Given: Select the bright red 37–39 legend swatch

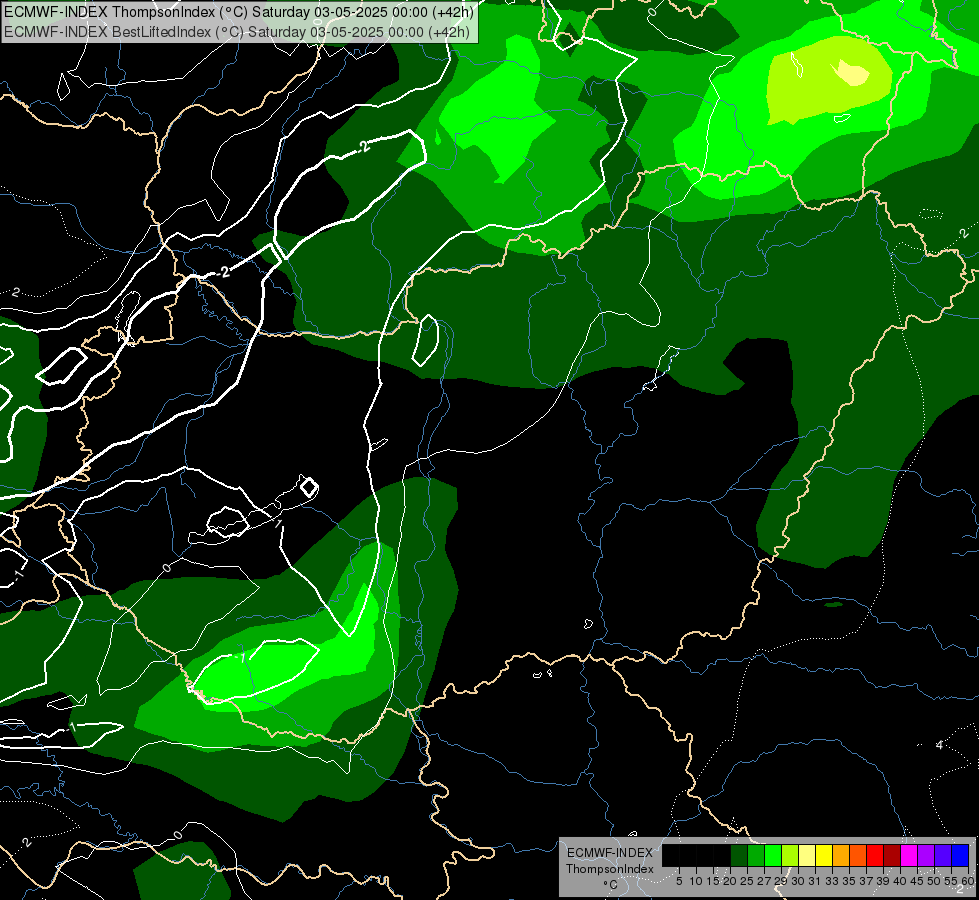Looking at the screenshot, I should tap(875, 855).
